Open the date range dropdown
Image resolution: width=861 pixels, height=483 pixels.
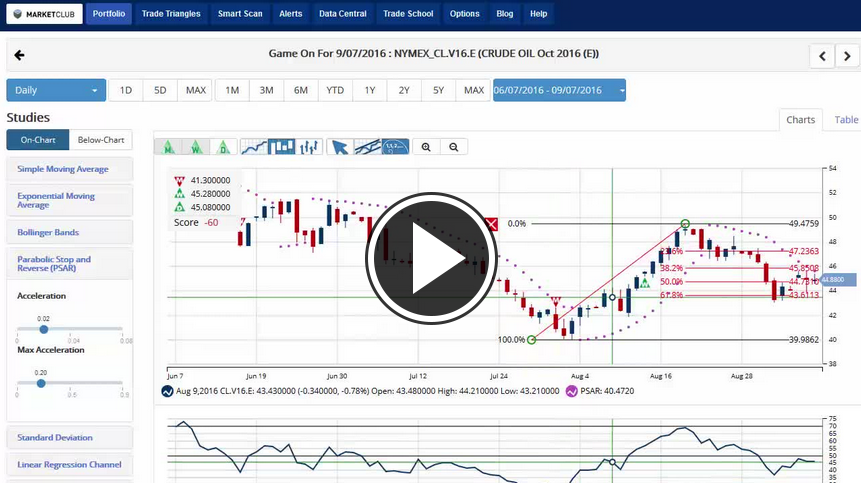(559, 90)
